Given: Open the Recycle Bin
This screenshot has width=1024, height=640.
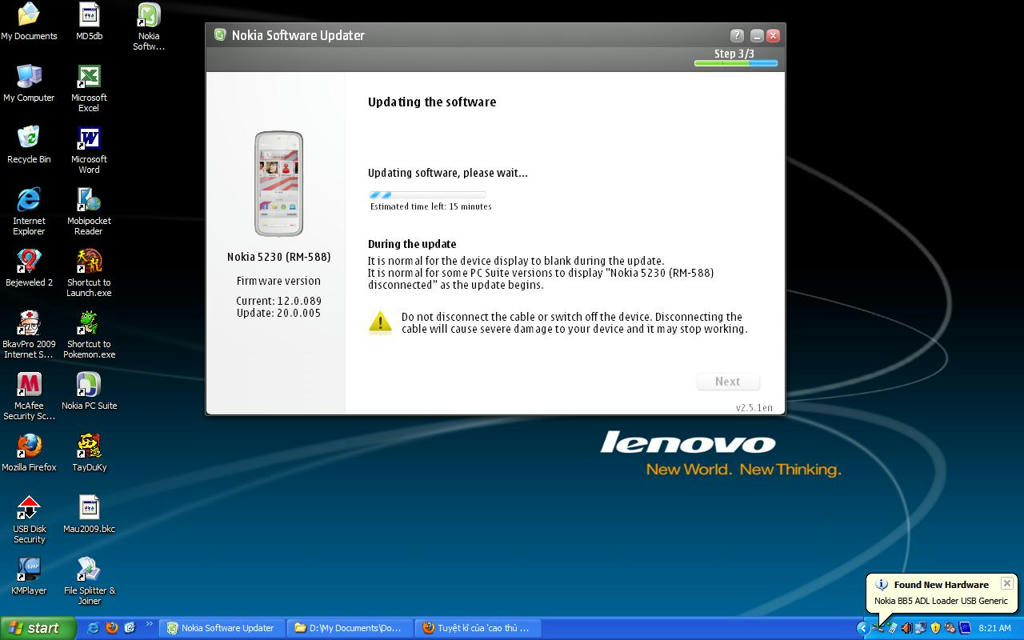Looking at the screenshot, I should tap(29, 139).
